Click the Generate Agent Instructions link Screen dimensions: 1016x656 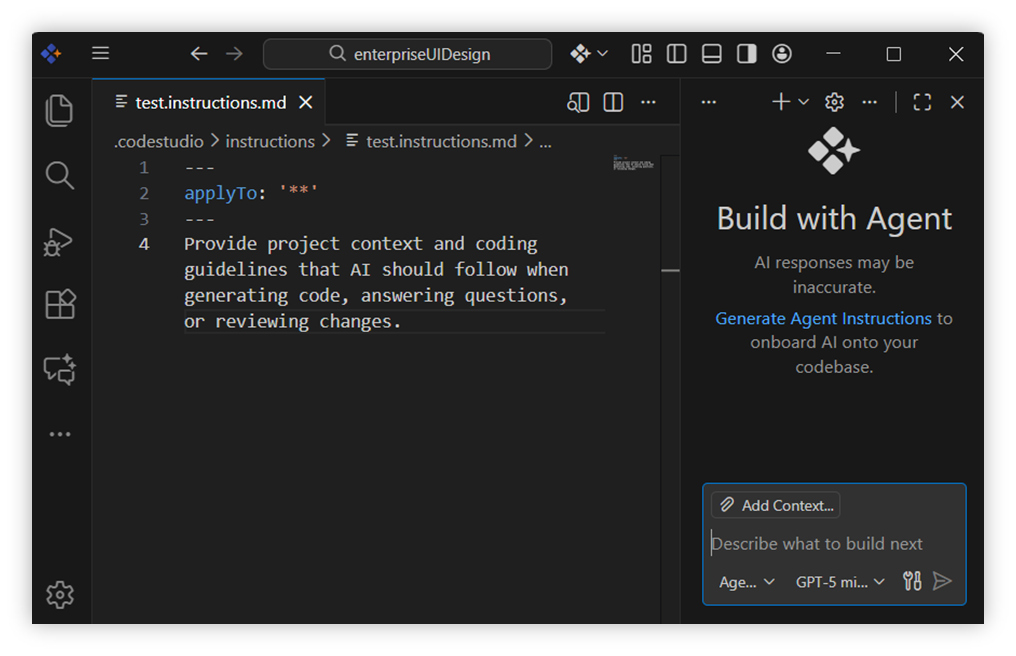(823, 318)
